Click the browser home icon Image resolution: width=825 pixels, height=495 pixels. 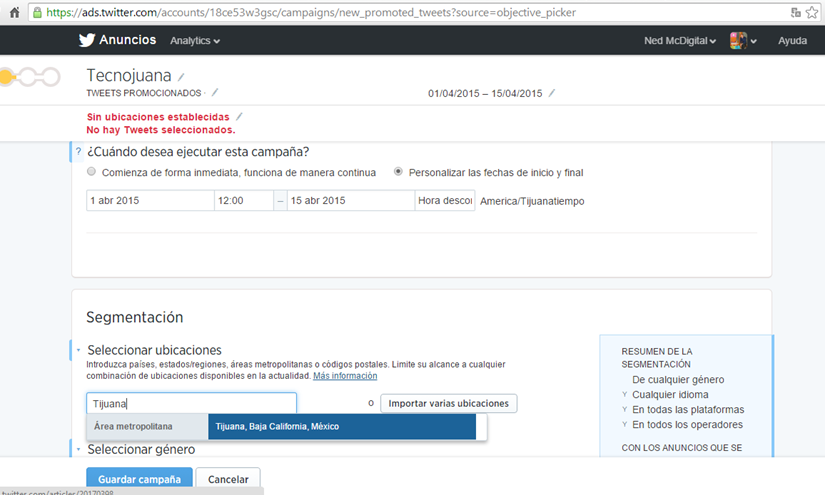coord(15,12)
